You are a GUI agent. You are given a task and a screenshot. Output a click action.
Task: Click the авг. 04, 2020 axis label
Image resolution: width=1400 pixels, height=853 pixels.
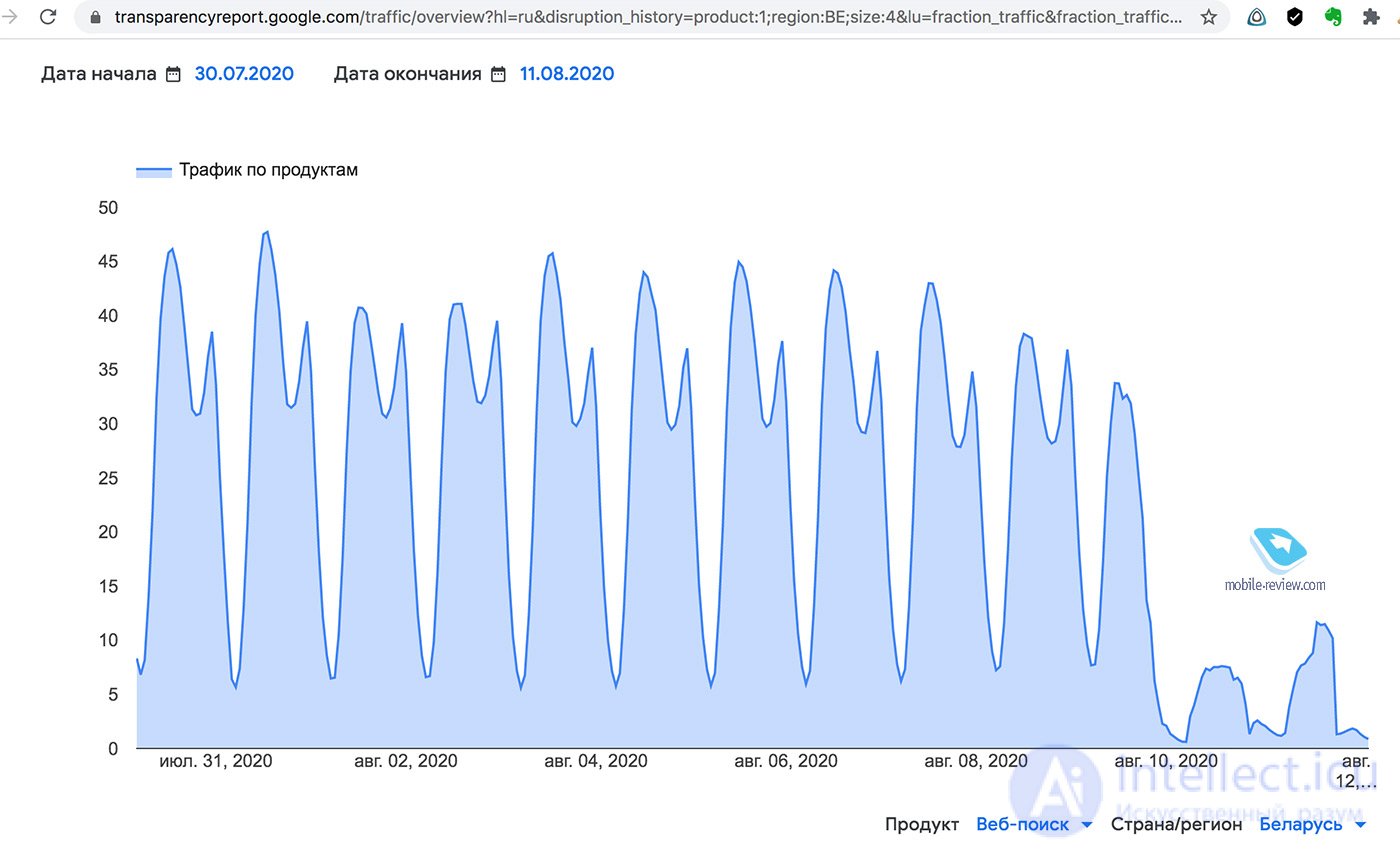(x=596, y=761)
